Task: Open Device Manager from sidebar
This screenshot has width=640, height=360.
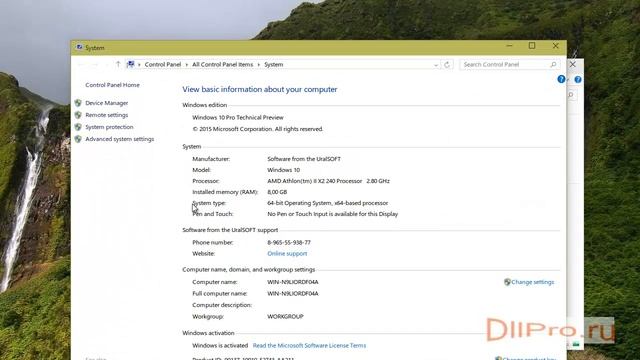Action: (x=107, y=103)
